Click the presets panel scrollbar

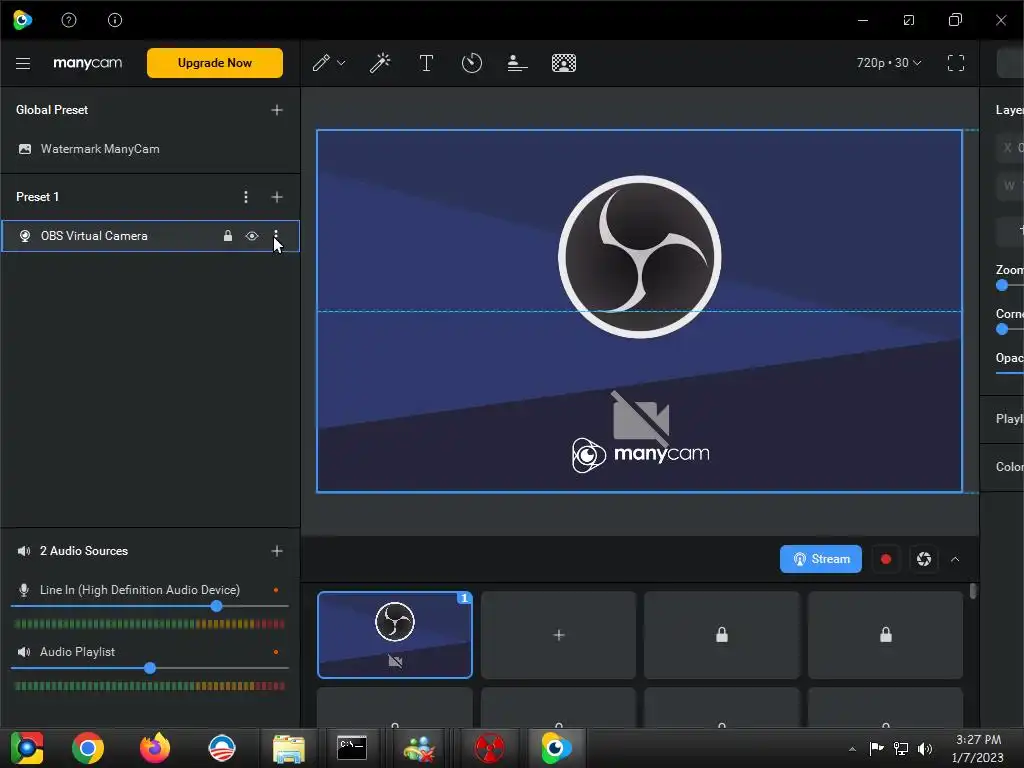pos(973,591)
